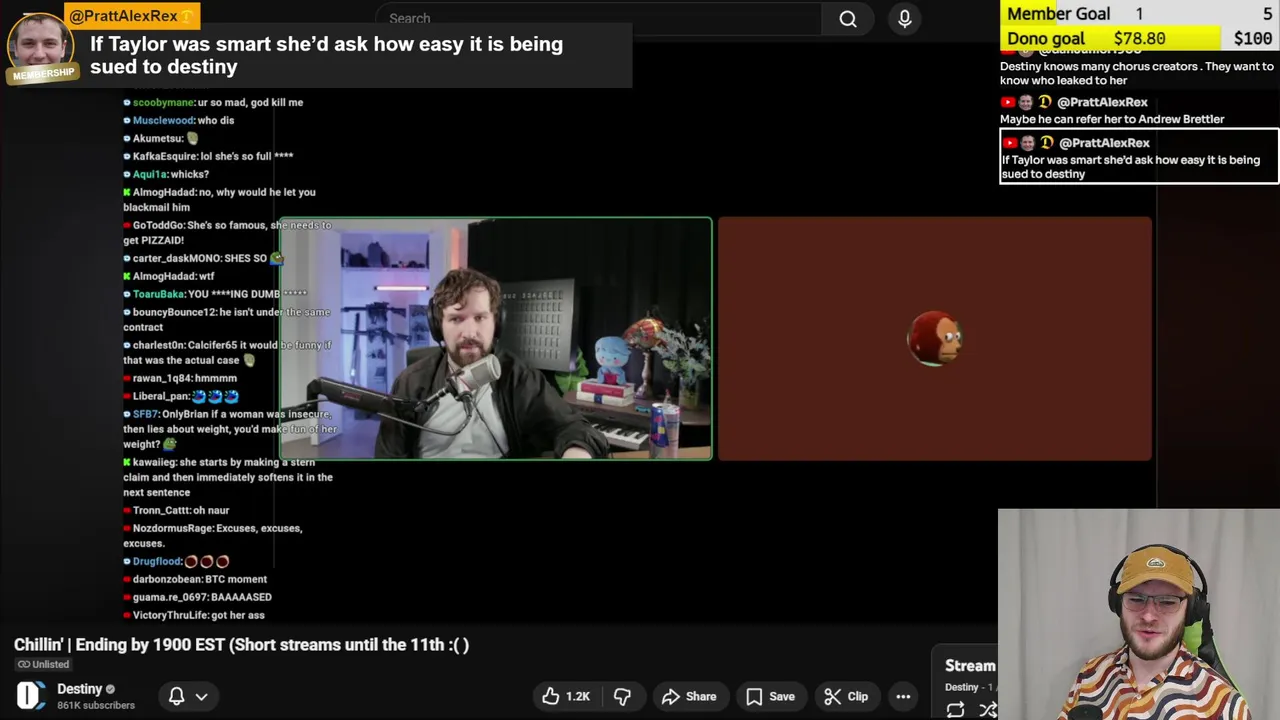
Task: Click highlighted chat message about being sued
Action: (x=1139, y=157)
